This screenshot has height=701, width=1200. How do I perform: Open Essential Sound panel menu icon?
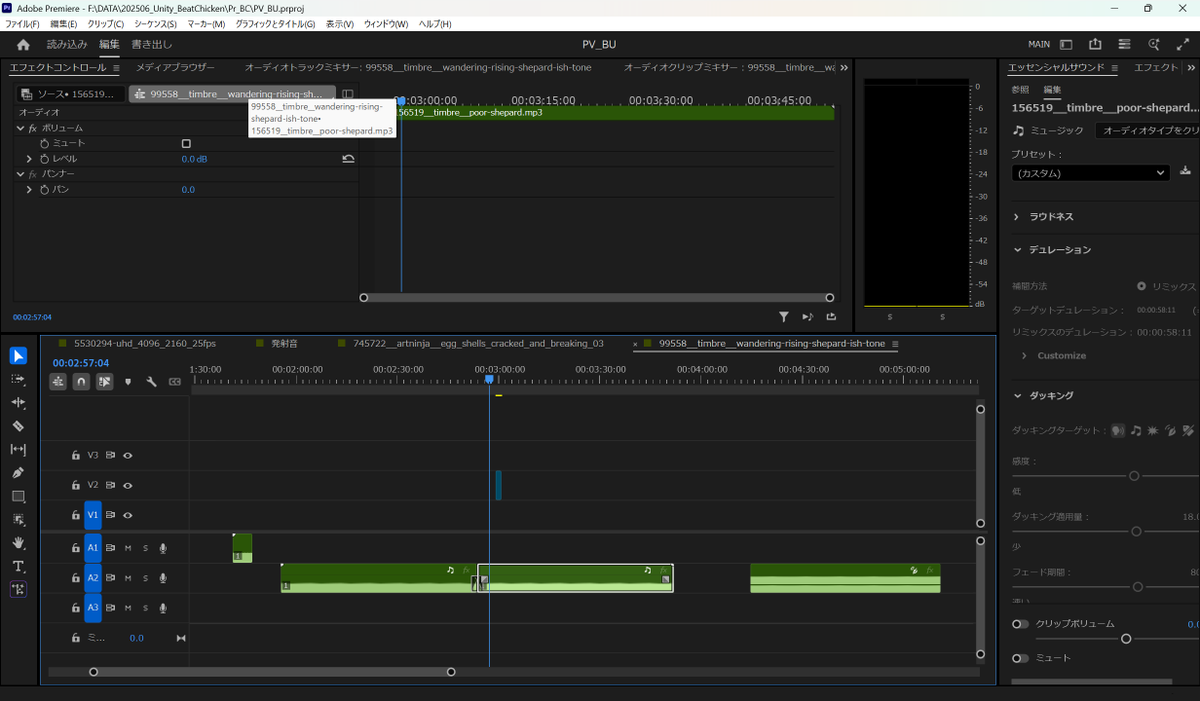(x=1113, y=68)
